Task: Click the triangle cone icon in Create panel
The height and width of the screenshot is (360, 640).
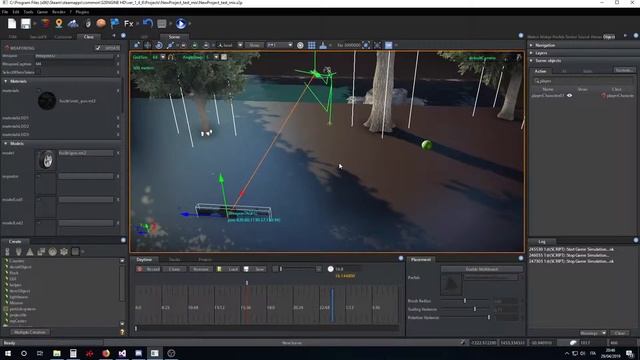Action: 30,252
